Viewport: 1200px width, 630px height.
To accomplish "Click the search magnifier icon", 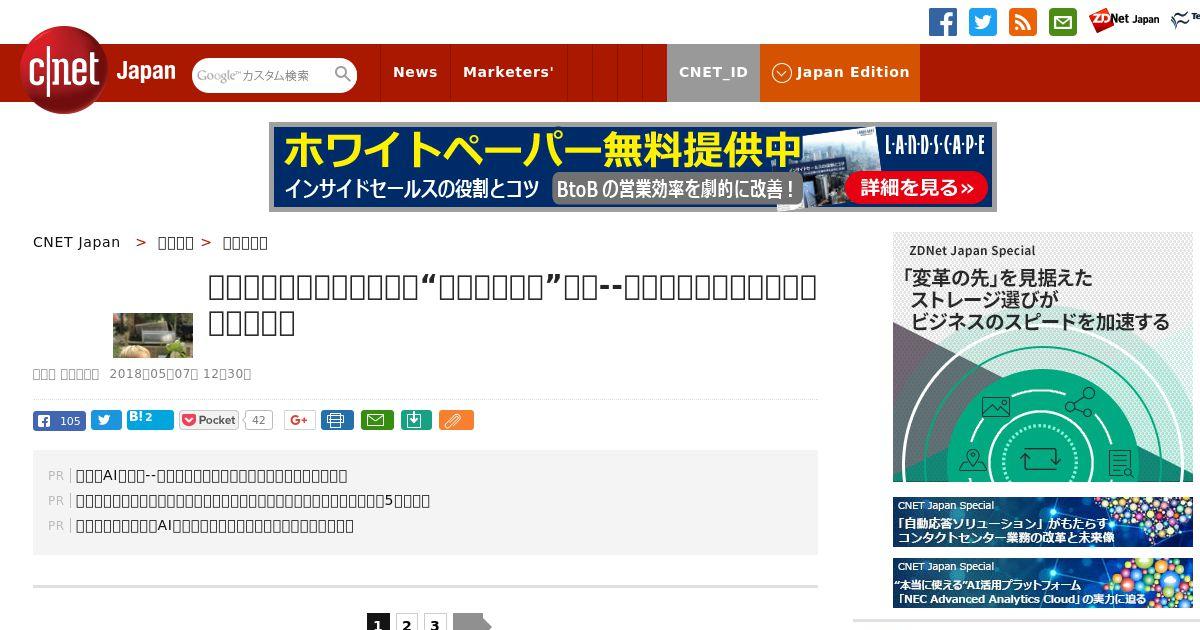I will pos(343,74).
